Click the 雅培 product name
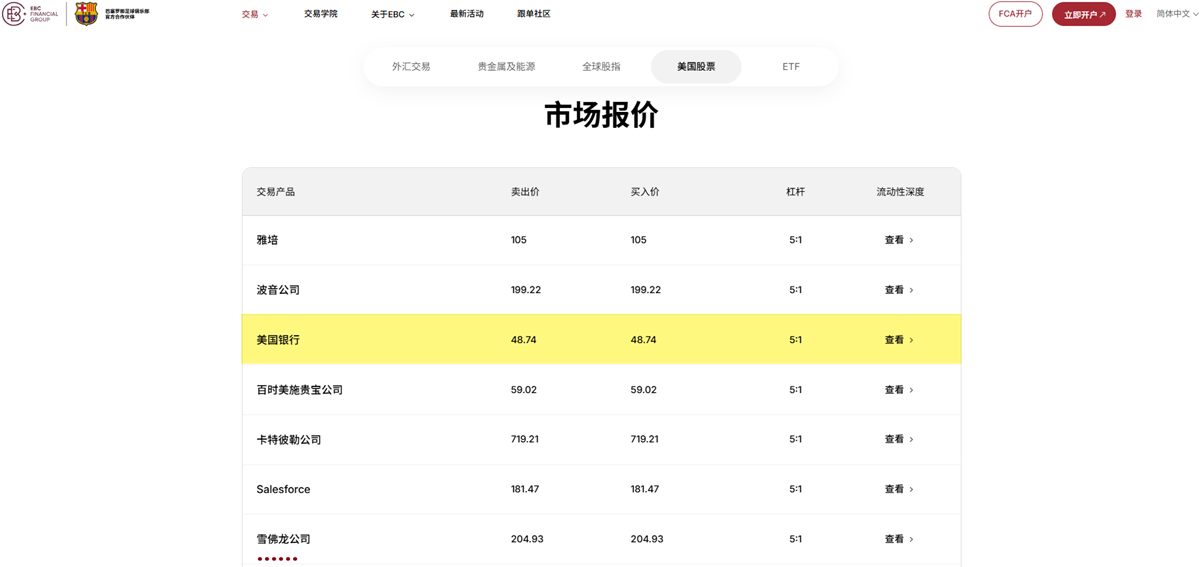 point(267,240)
